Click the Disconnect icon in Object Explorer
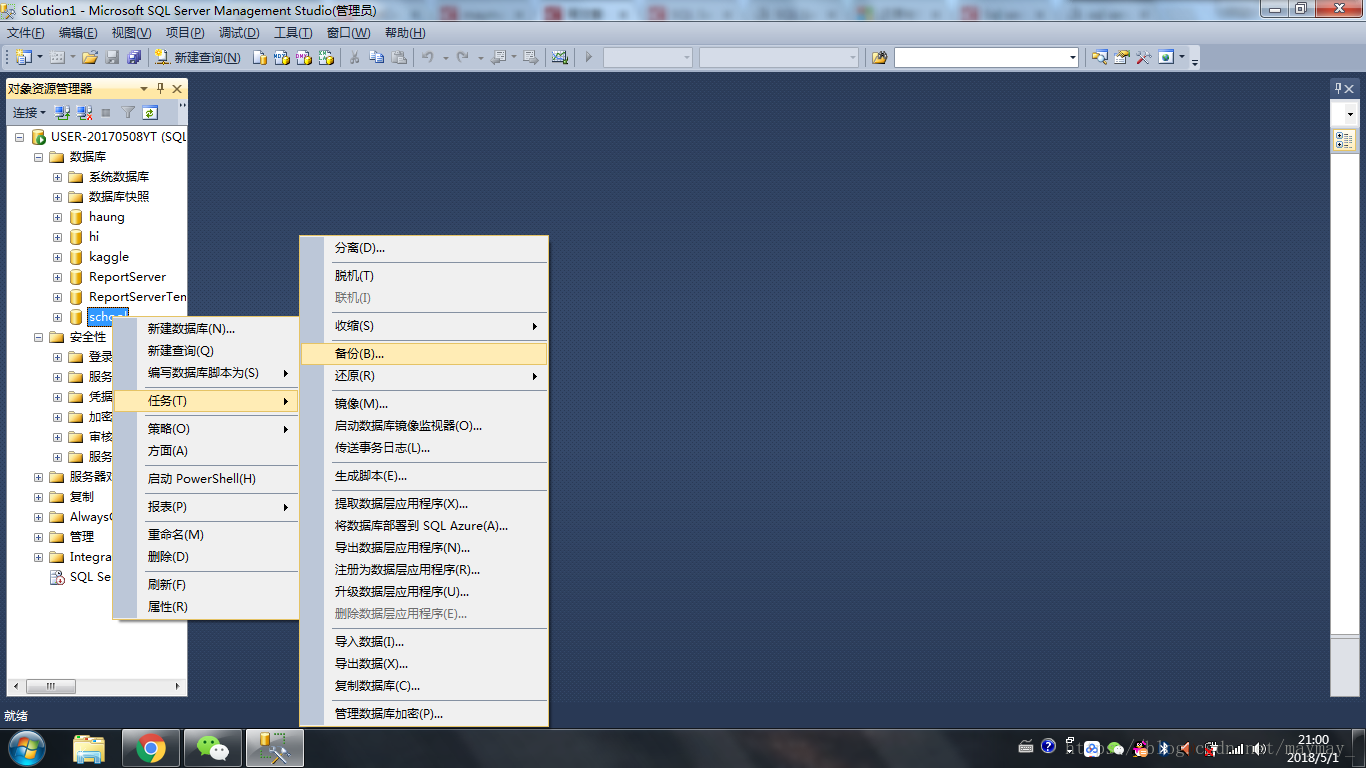1366x768 pixels. (x=84, y=113)
